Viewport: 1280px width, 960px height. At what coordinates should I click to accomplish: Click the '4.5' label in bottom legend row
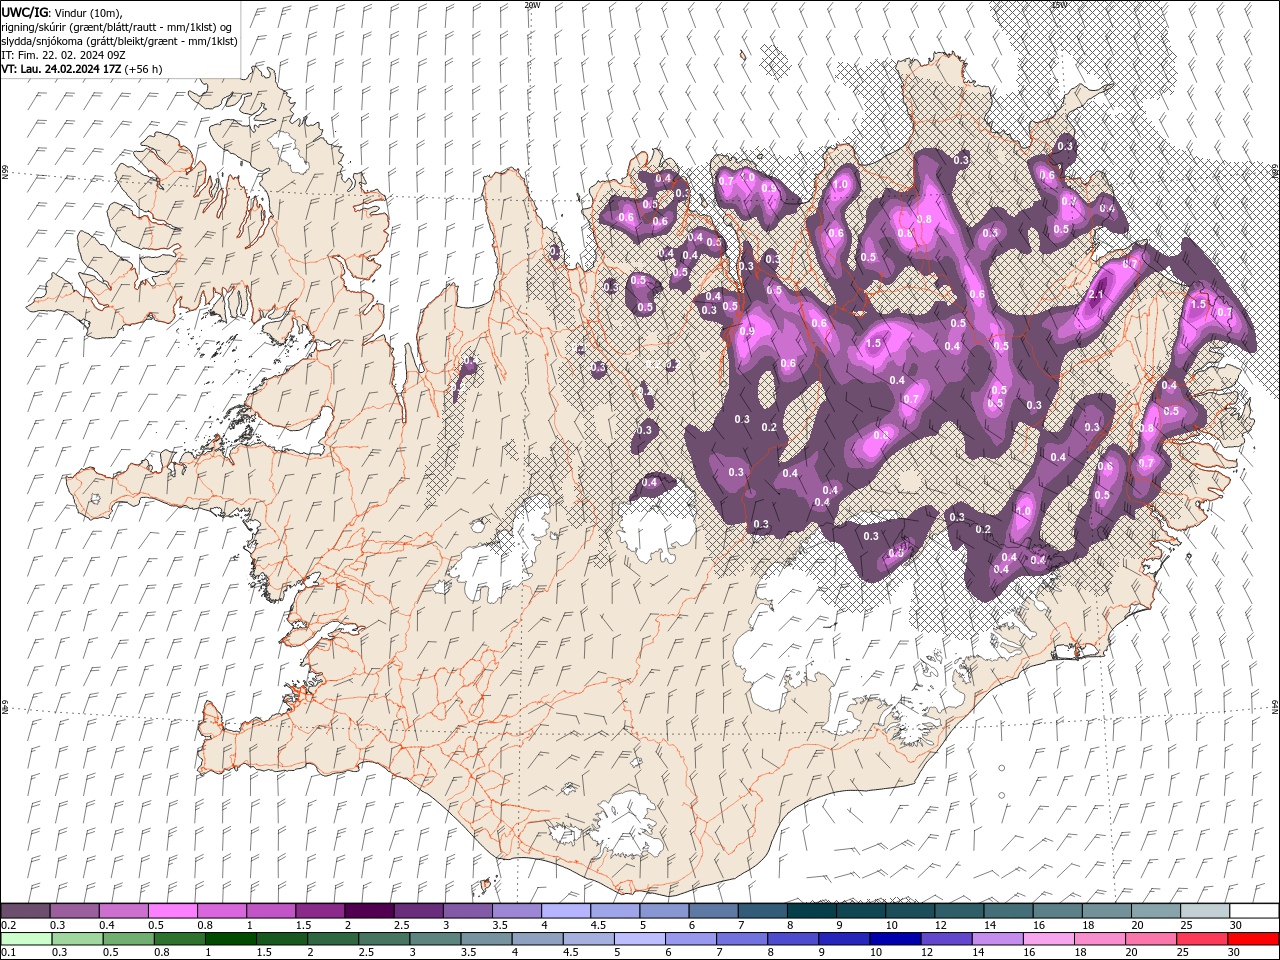coord(570,954)
